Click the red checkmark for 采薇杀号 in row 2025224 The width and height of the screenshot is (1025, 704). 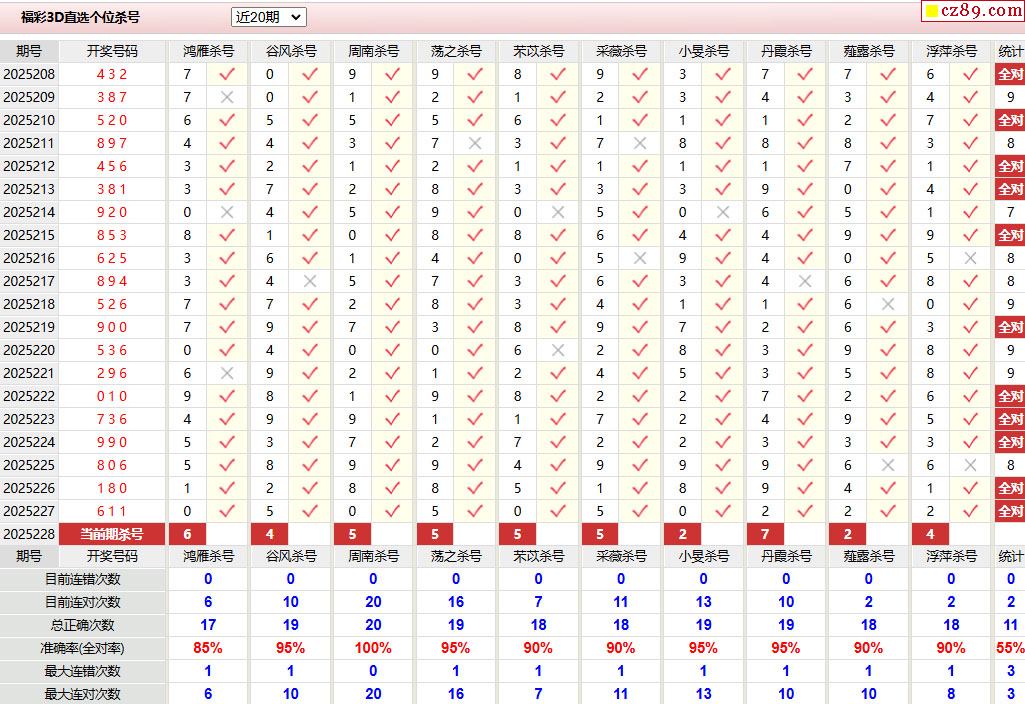[x=640, y=443]
